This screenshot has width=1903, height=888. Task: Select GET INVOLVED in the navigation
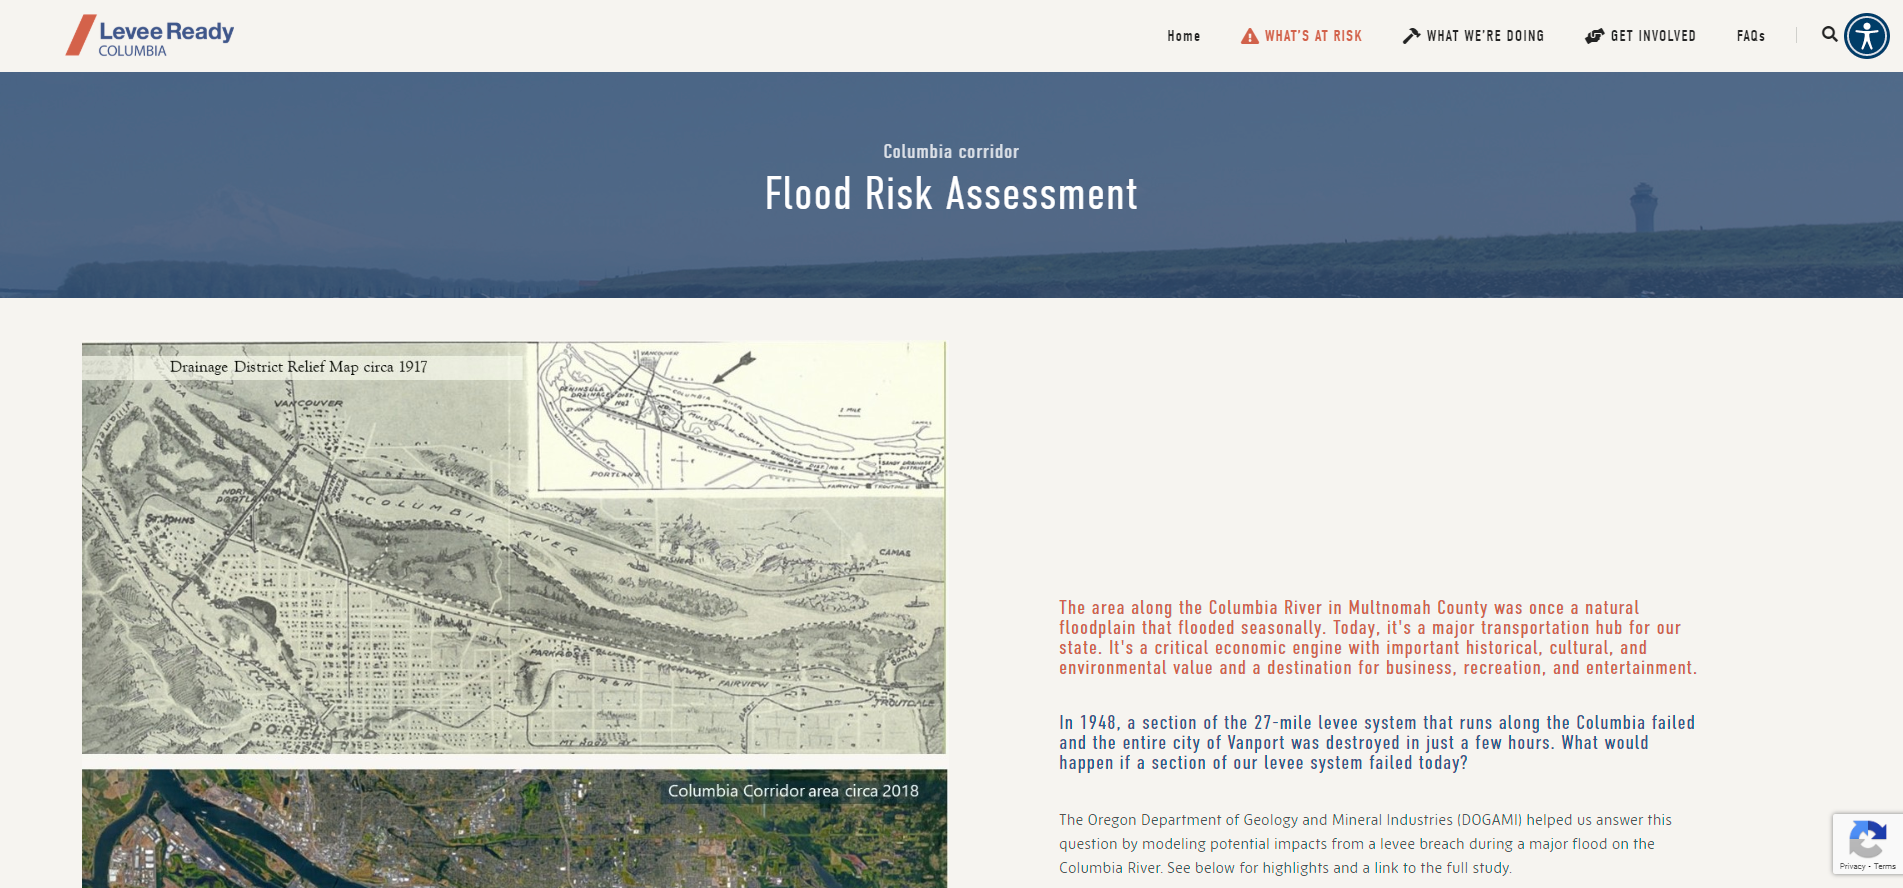(x=1652, y=36)
